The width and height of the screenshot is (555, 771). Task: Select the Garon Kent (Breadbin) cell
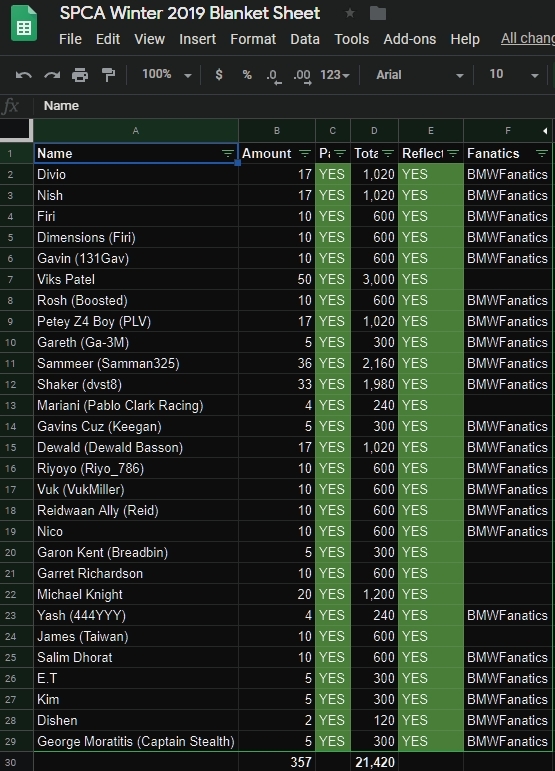coord(136,552)
